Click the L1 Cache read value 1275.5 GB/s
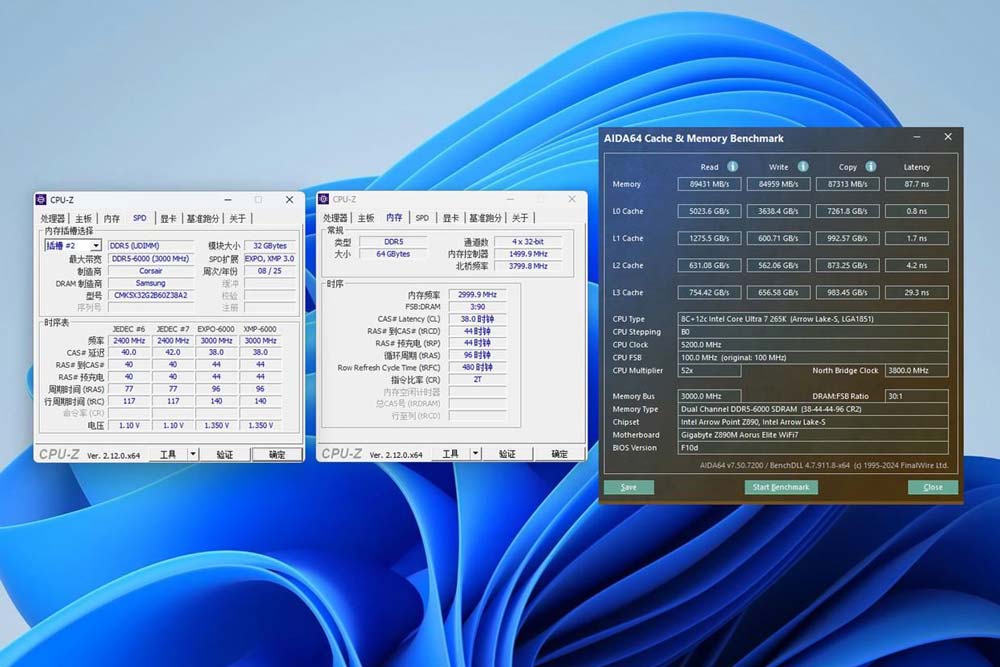 pyautogui.click(x=709, y=238)
